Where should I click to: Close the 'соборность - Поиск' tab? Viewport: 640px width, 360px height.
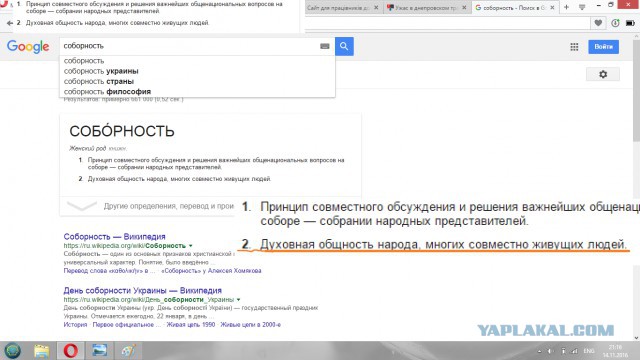click(x=552, y=7)
